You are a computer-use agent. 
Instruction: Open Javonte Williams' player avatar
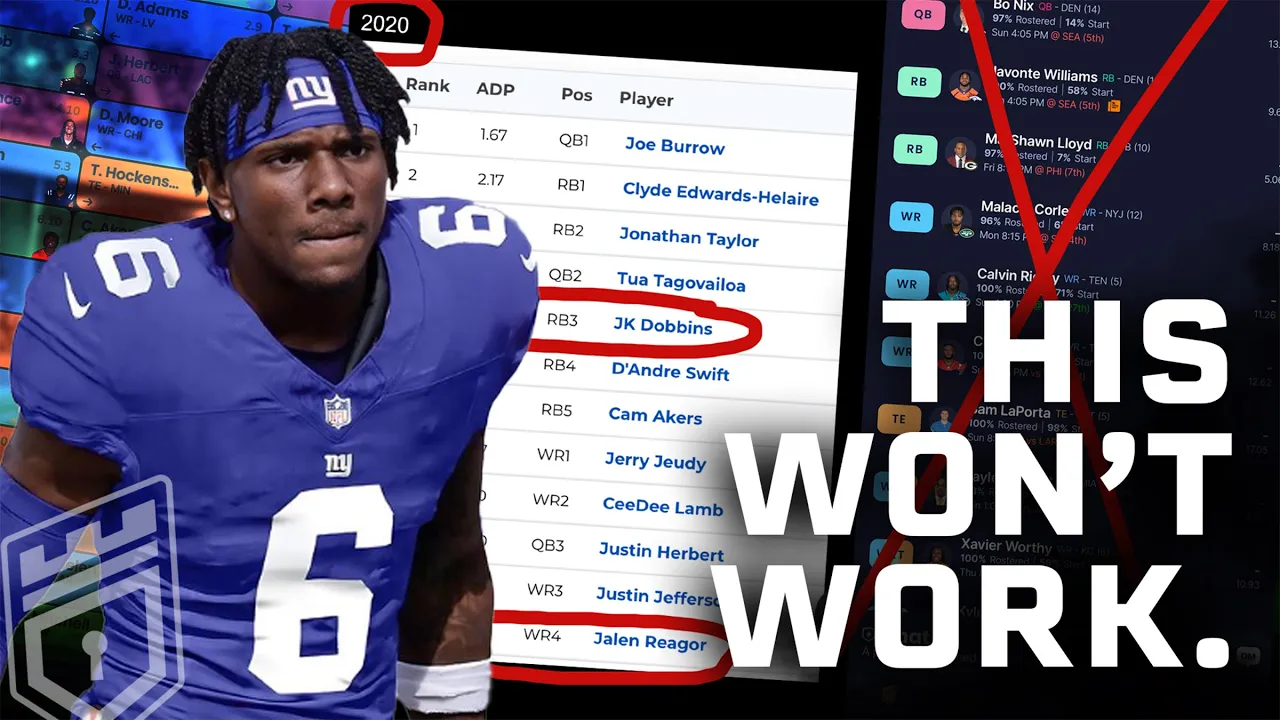pos(965,86)
